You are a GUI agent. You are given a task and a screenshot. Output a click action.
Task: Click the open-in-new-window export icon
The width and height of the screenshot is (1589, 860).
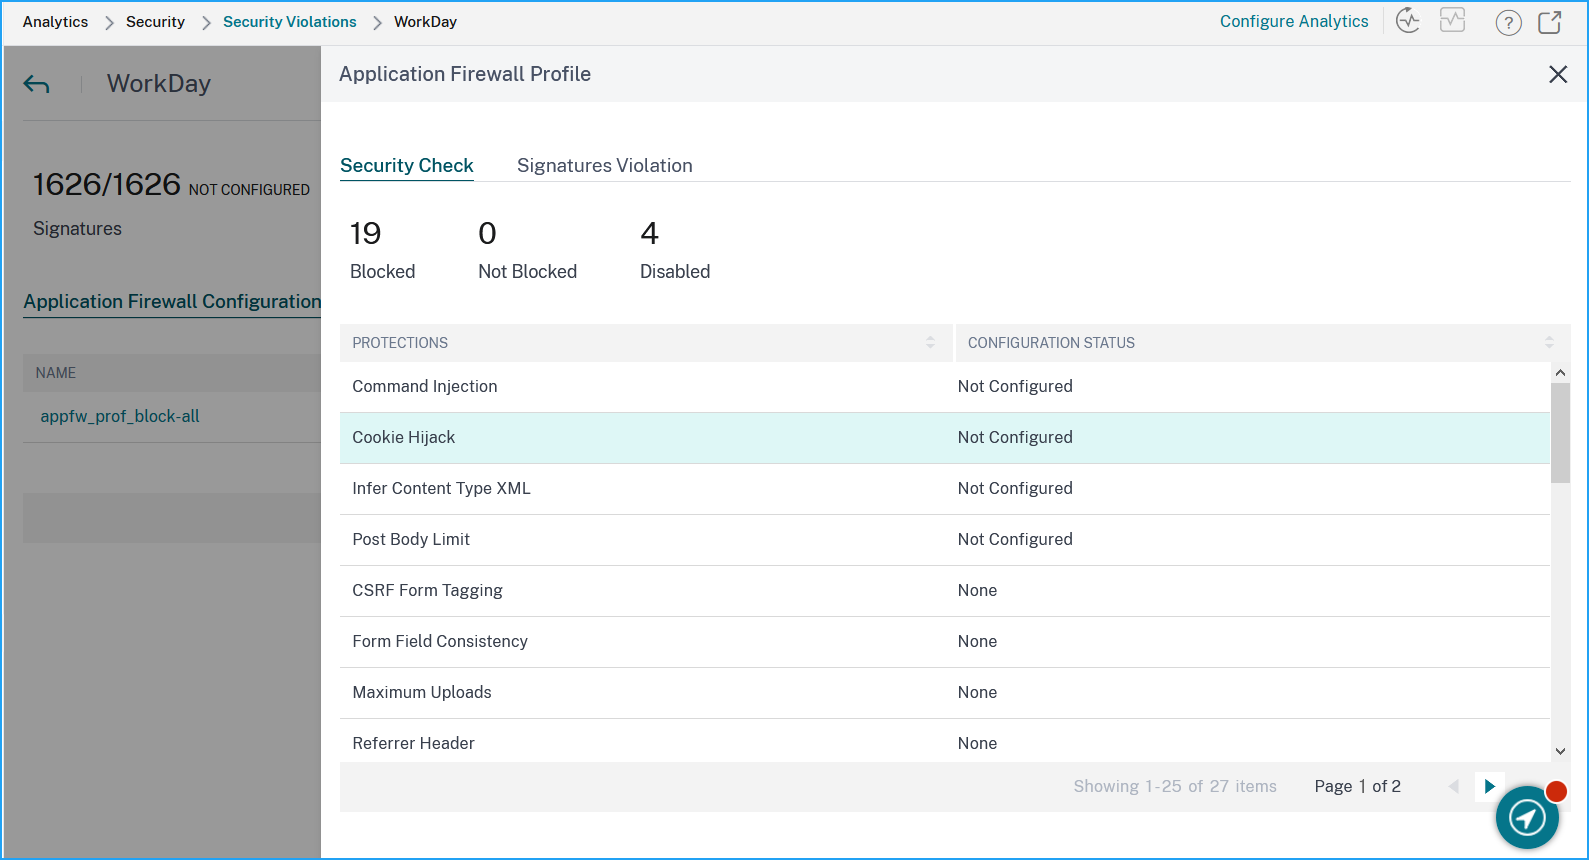pyautogui.click(x=1550, y=22)
